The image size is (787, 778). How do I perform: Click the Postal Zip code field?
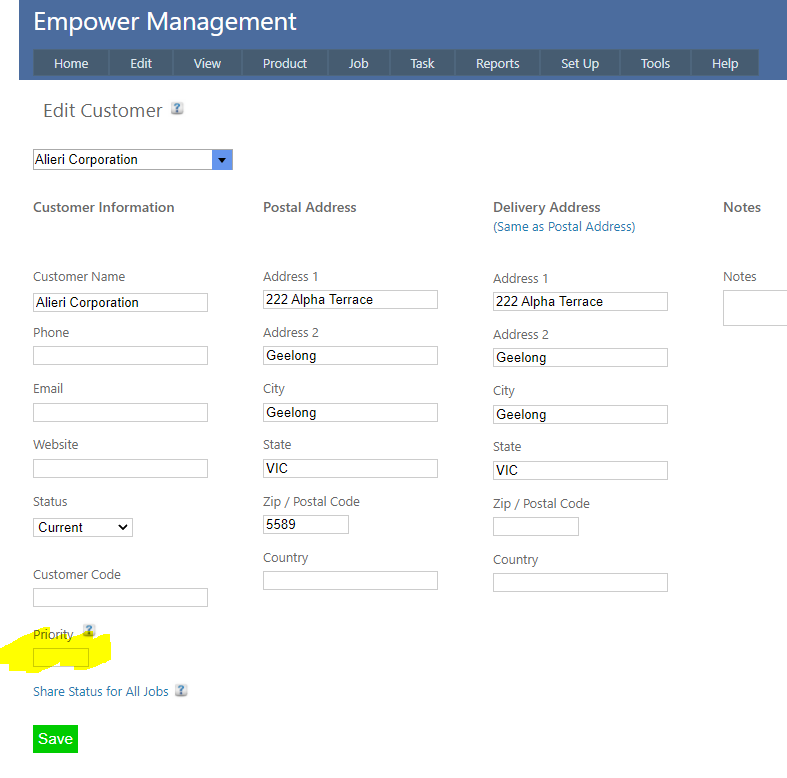point(306,524)
